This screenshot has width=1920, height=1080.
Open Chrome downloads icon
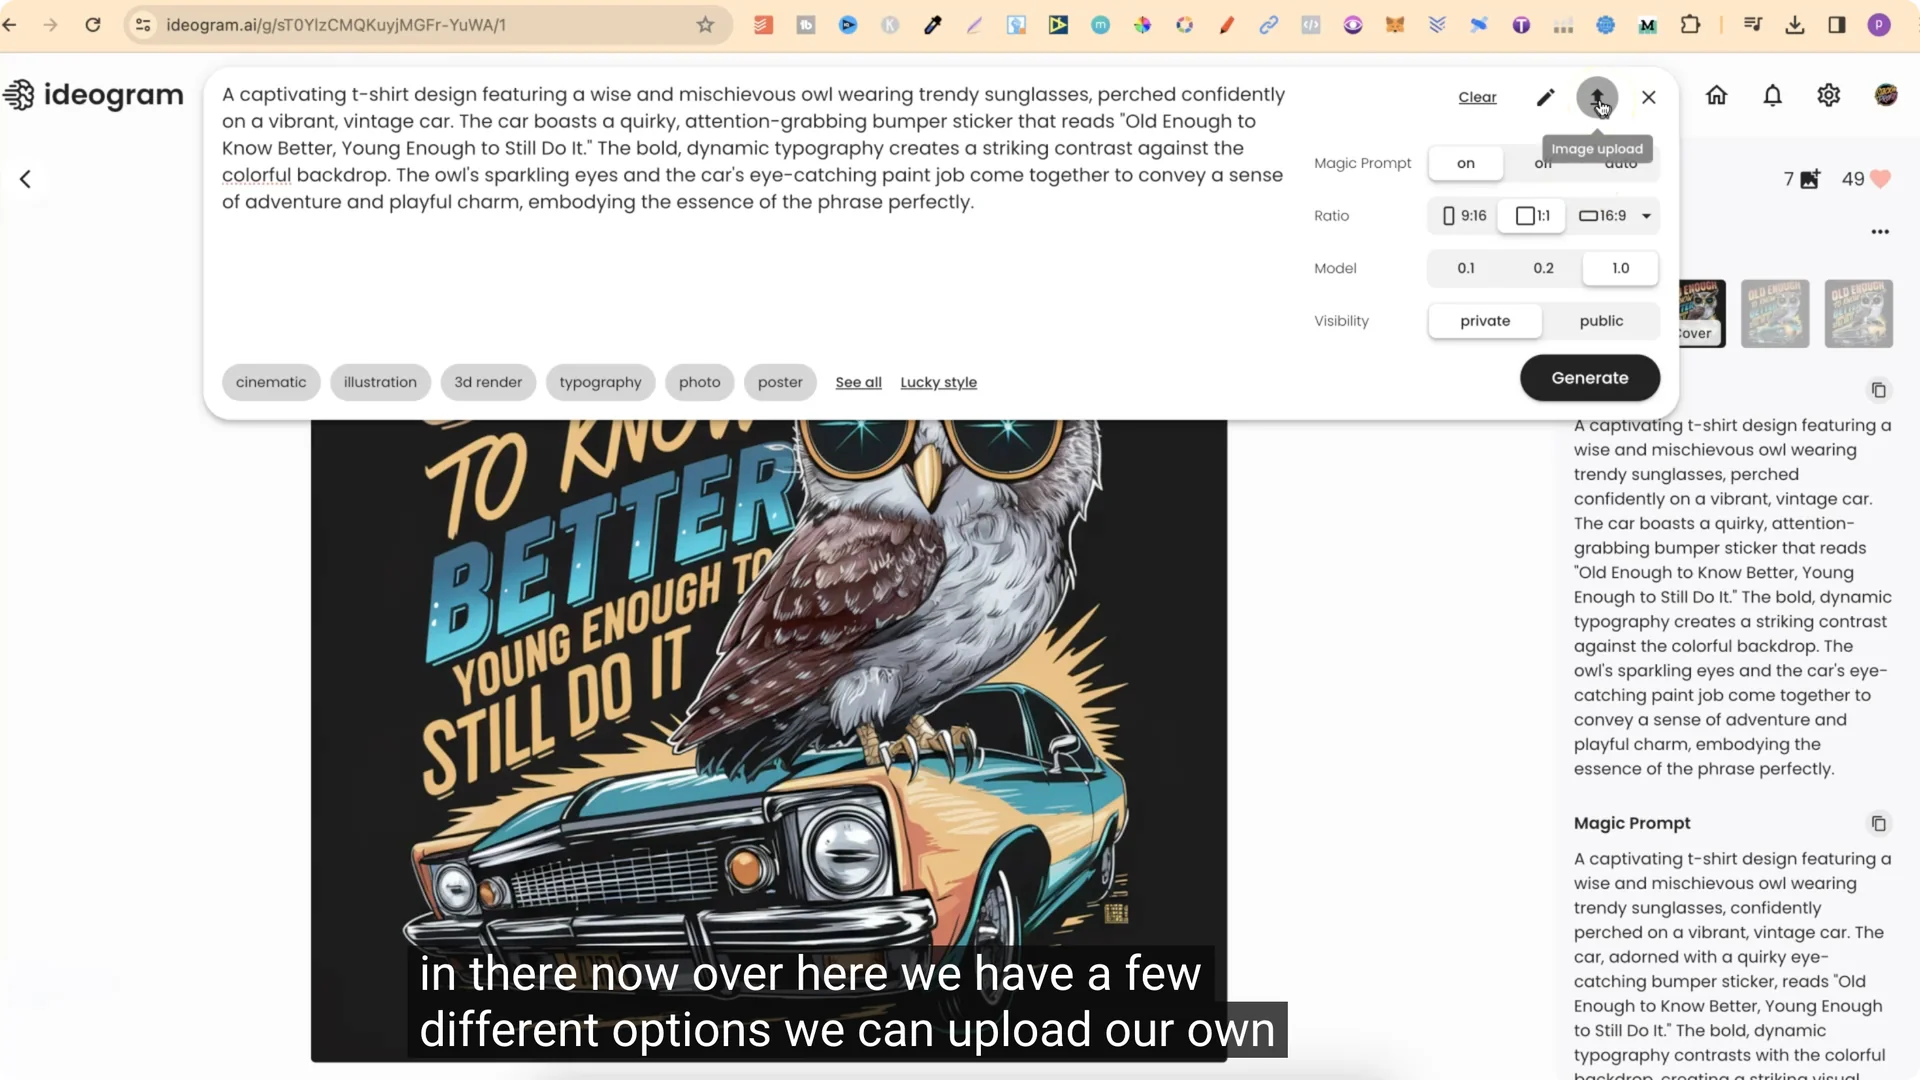tap(1794, 25)
